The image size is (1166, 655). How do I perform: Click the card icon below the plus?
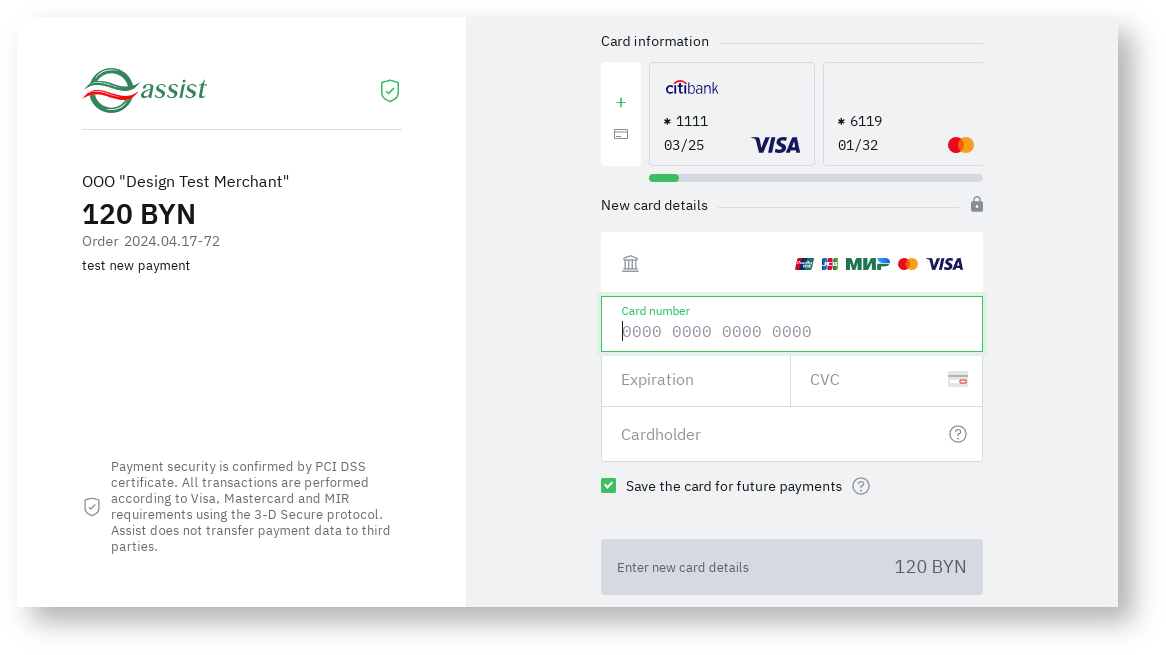click(621, 134)
